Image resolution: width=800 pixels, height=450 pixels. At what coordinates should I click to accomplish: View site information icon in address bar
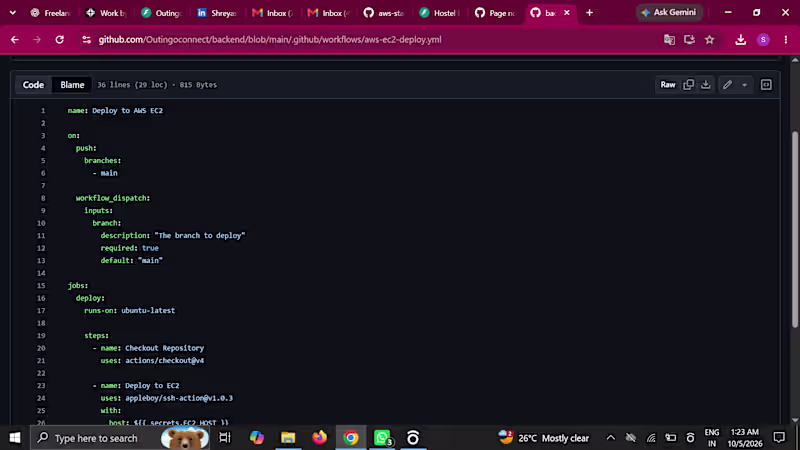86,39
